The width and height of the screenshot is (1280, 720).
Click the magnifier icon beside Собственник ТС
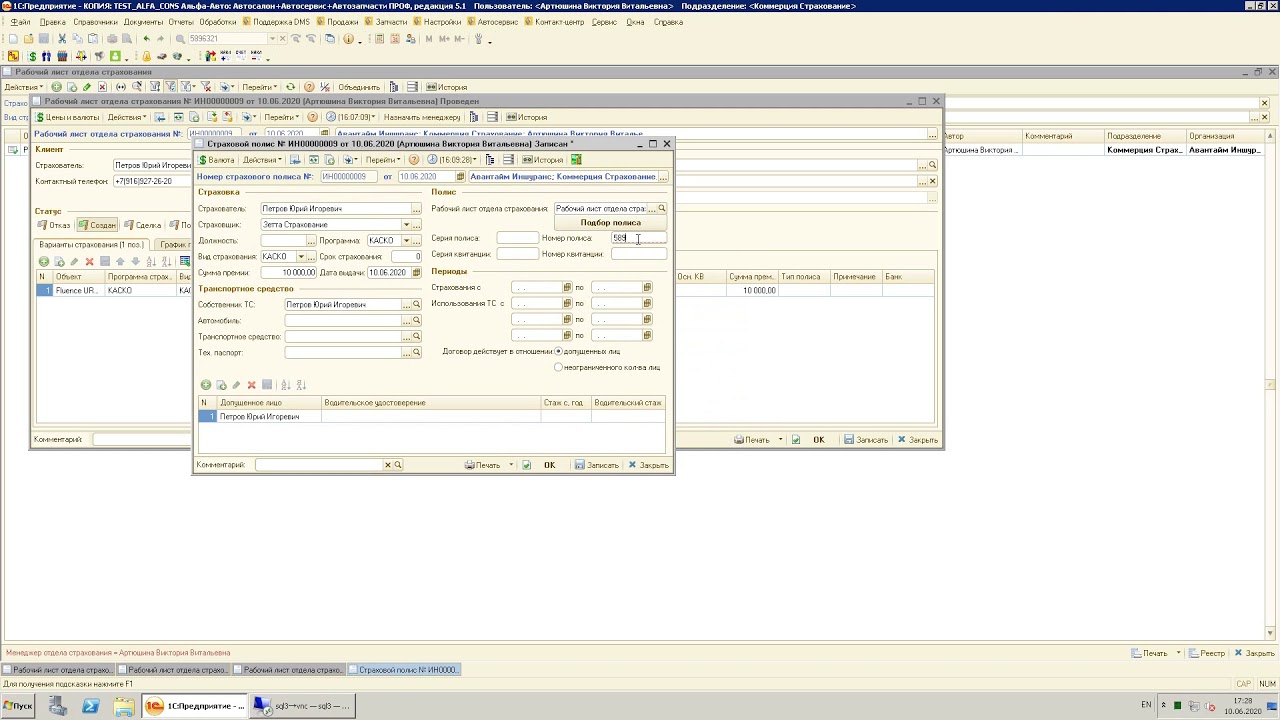coord(417,304)
